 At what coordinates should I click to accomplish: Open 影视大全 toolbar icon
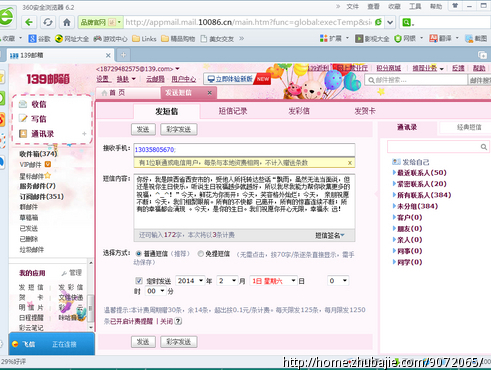click(x=359, y=39)
